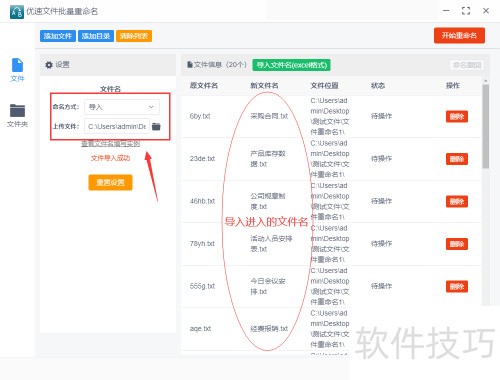Select original file name aqe.txt
The height and width of the screenshot is (380, 500).
(200, 329)
